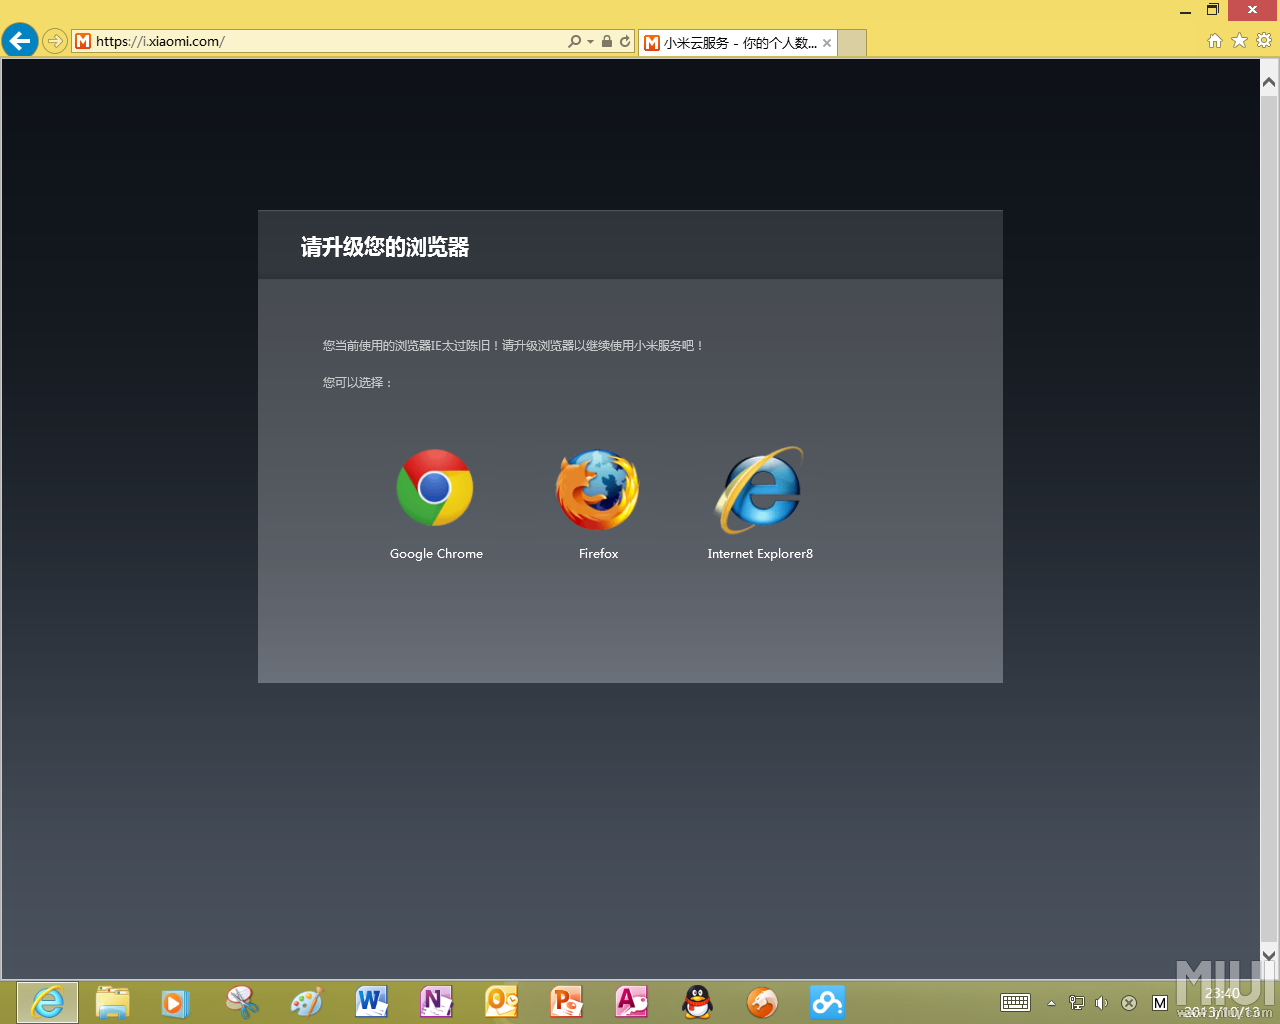Launch Paint from the taskbar
Screen dimensions: 1280x1024
(306, 1002)
